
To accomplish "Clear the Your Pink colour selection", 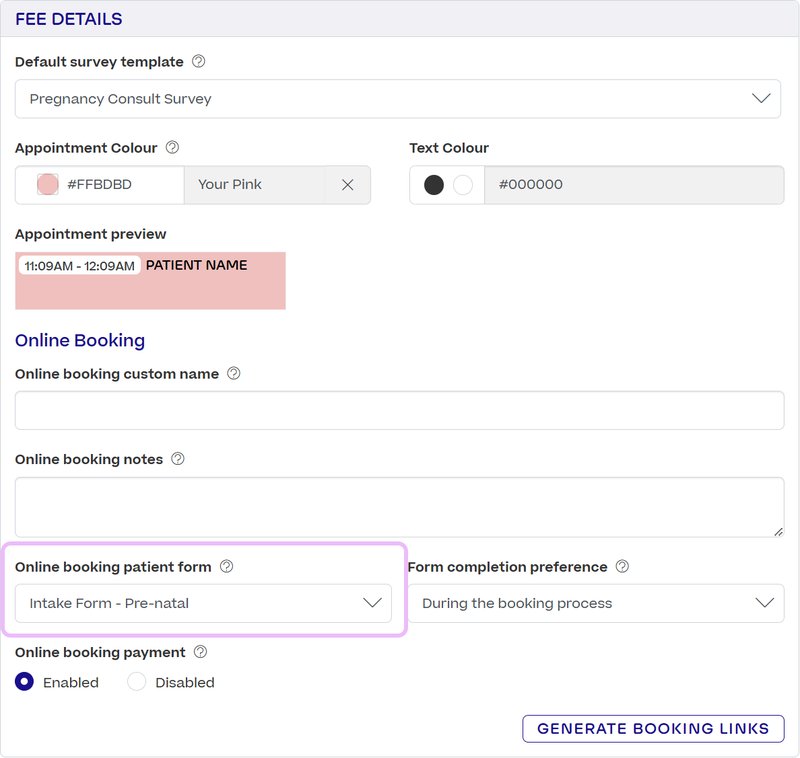I will 347,185.
